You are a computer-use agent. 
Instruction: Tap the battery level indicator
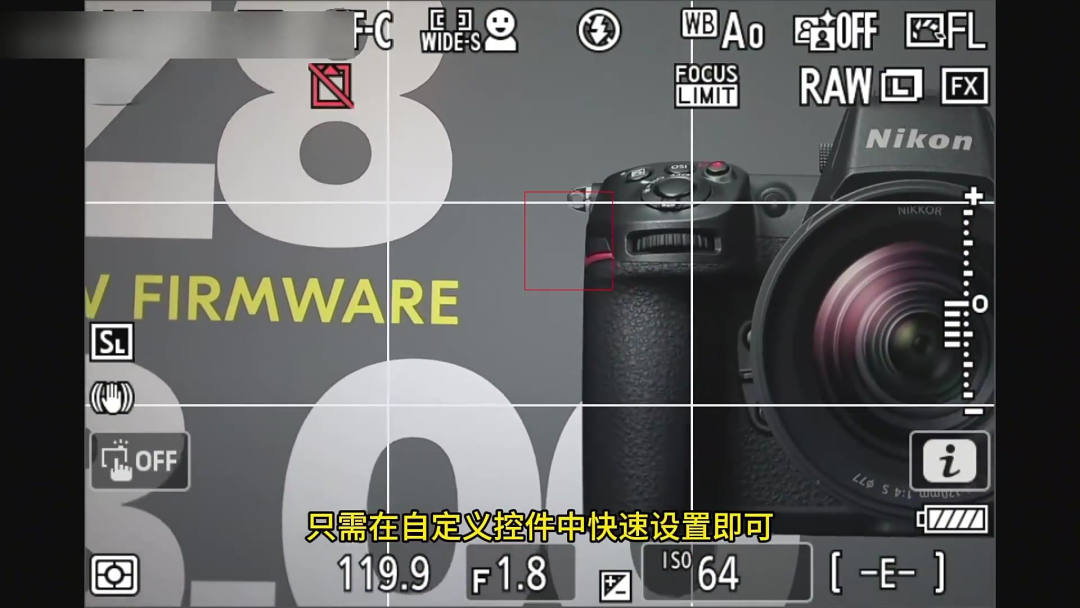click(953, 519)
